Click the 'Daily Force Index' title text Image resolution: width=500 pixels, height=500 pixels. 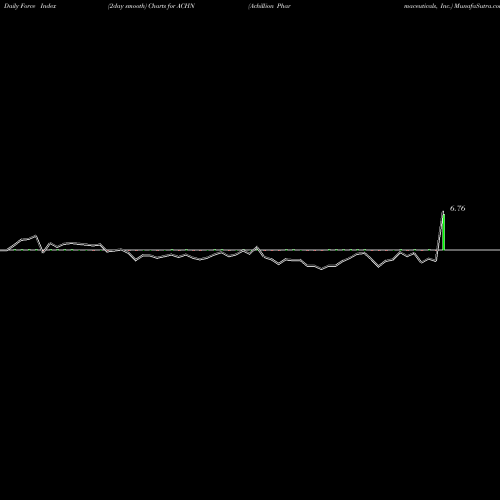click(x=30, y=6)
